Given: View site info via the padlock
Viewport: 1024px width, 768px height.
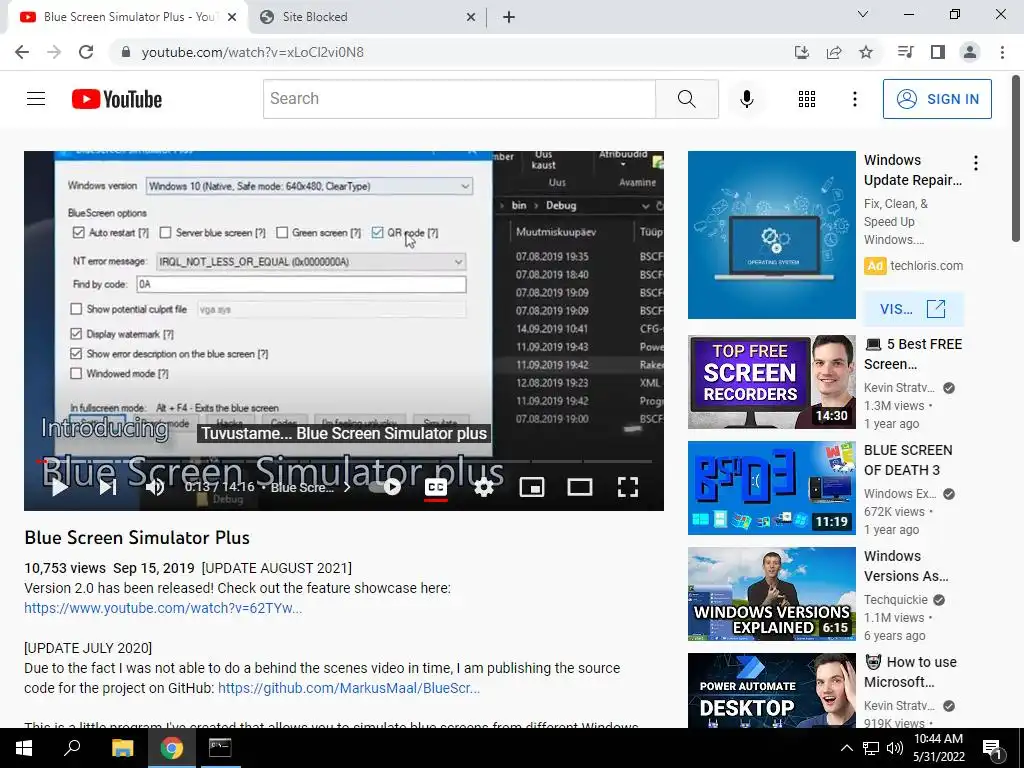Looking at the screenshot, I should [126, 52].
